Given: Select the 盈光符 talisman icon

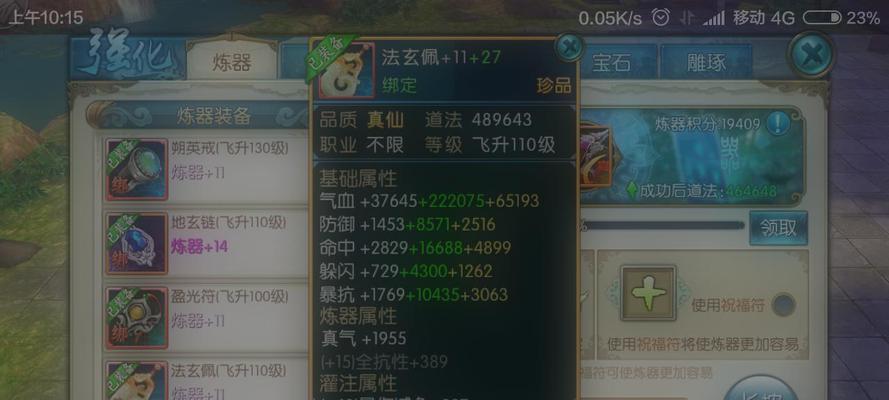Looking at the screenshot, I should click(137, 318).
